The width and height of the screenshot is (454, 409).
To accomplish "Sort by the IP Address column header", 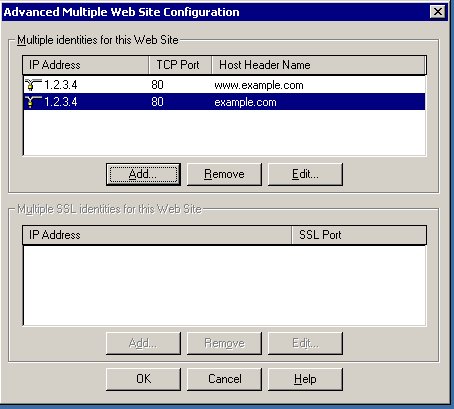I will [86, 65].
